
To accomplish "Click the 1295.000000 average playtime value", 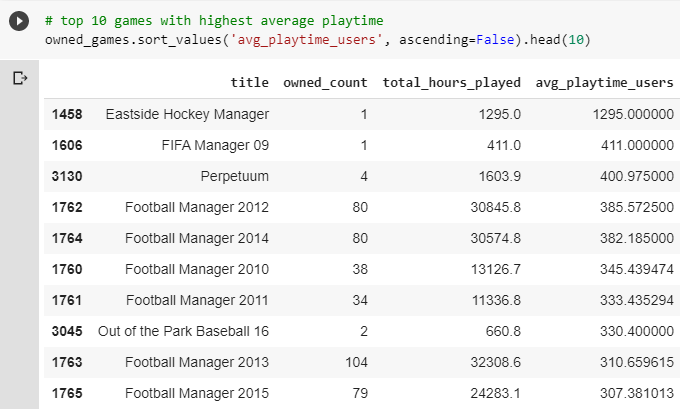I will 633,114.
